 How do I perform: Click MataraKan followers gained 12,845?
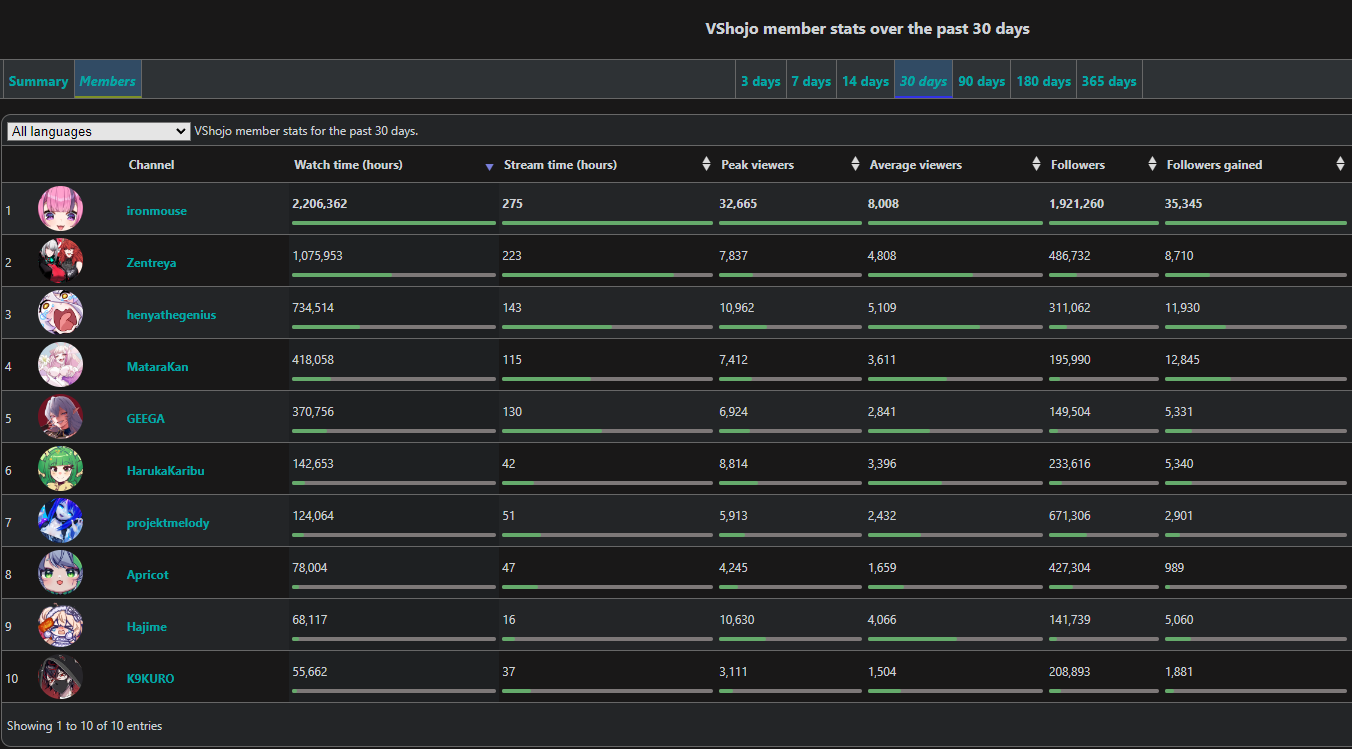(1182, 360)
